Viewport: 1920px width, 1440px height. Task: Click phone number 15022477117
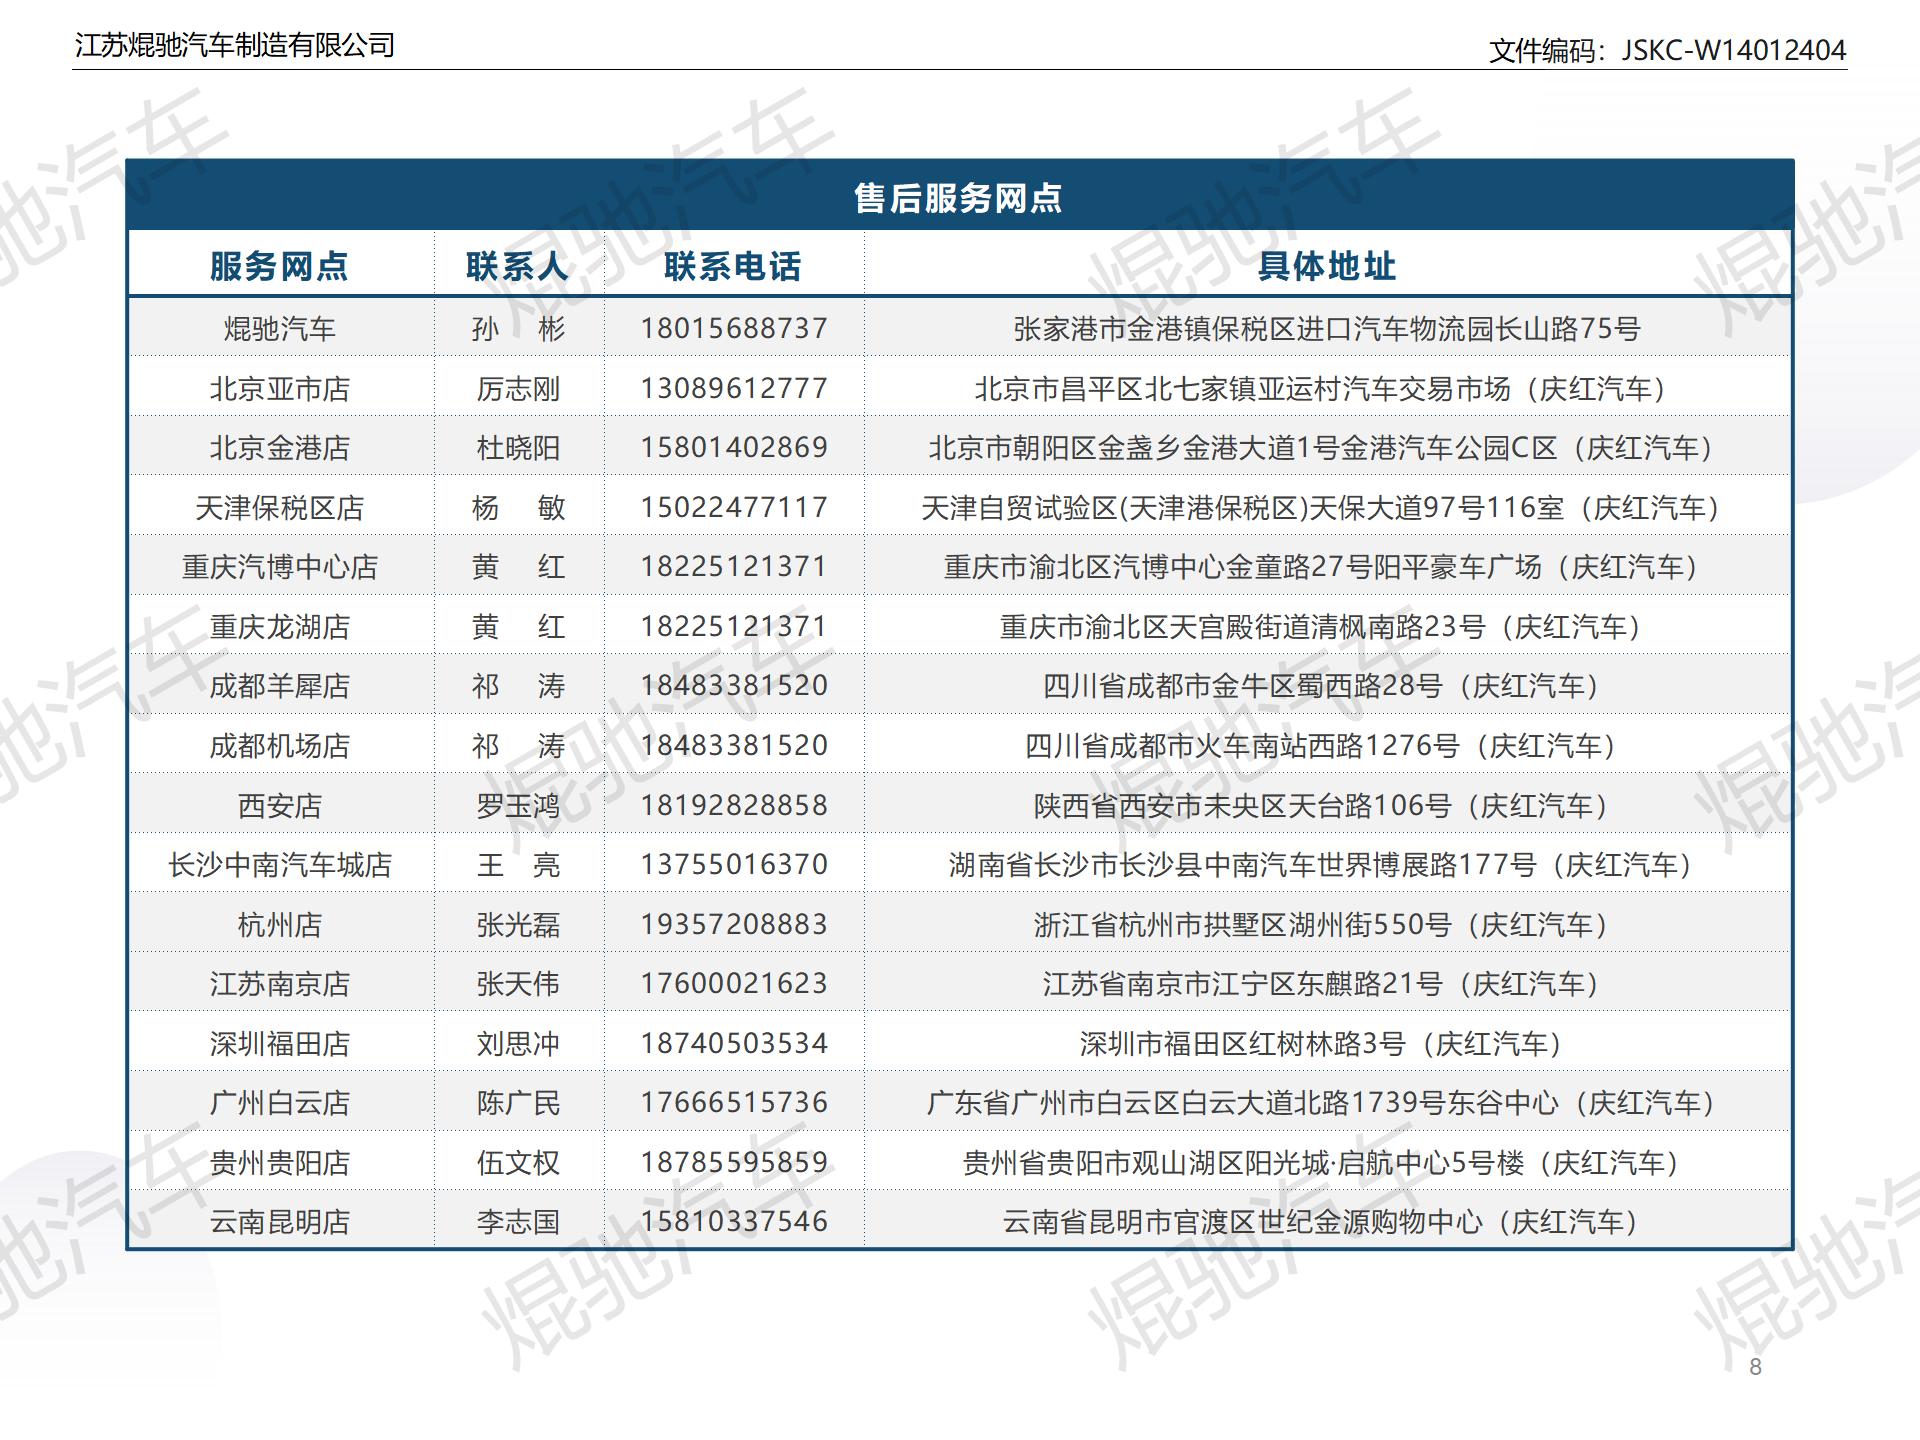coord(734,507)
